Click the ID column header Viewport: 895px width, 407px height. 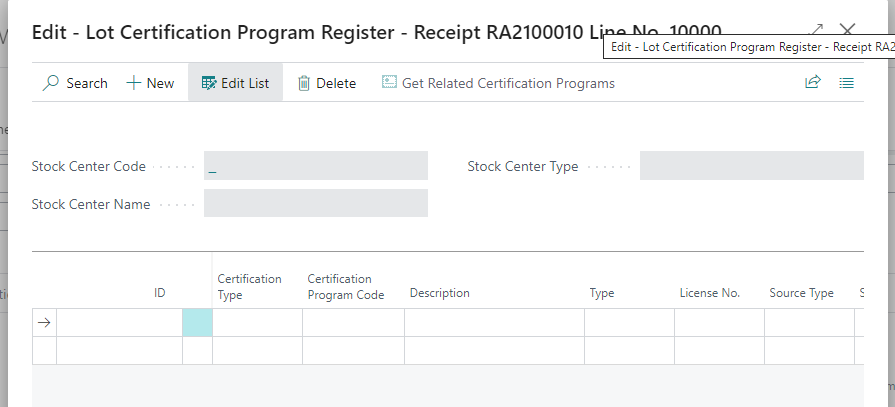pyautogui.click(x=159, y=293)
